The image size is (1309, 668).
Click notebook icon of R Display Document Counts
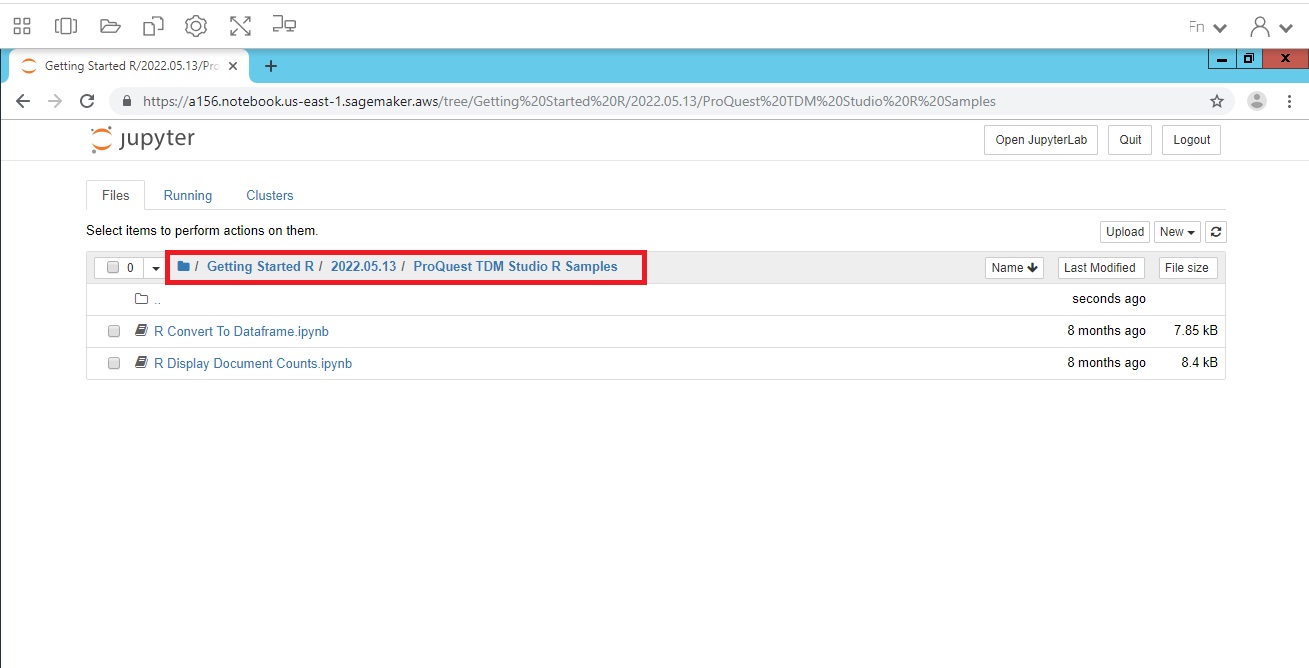[x=142, y=363]
